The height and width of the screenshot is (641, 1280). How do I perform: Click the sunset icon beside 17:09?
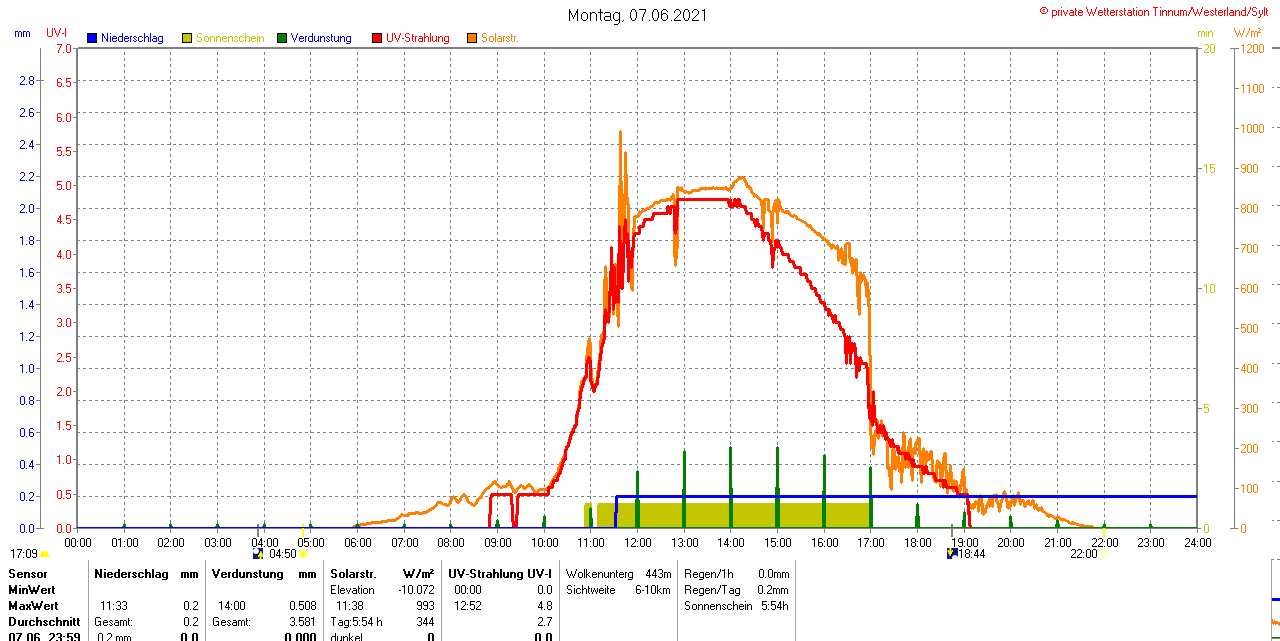click(44, 554)
